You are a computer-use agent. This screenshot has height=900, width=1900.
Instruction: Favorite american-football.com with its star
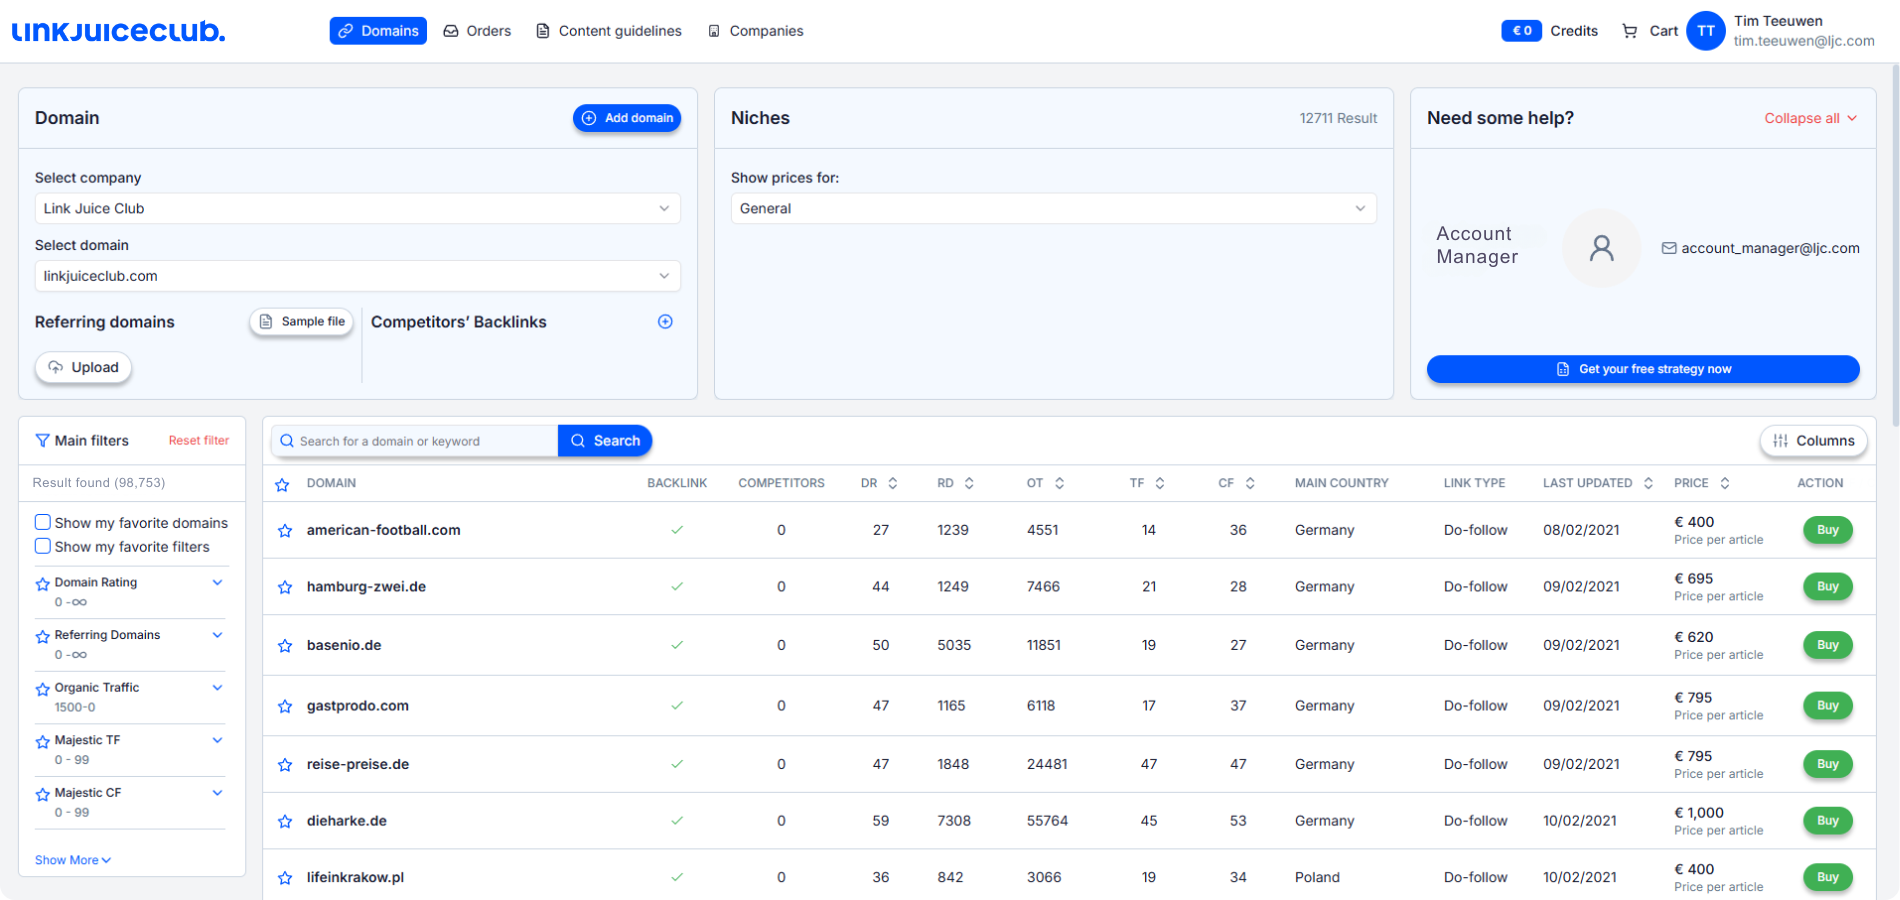(285, 530)
